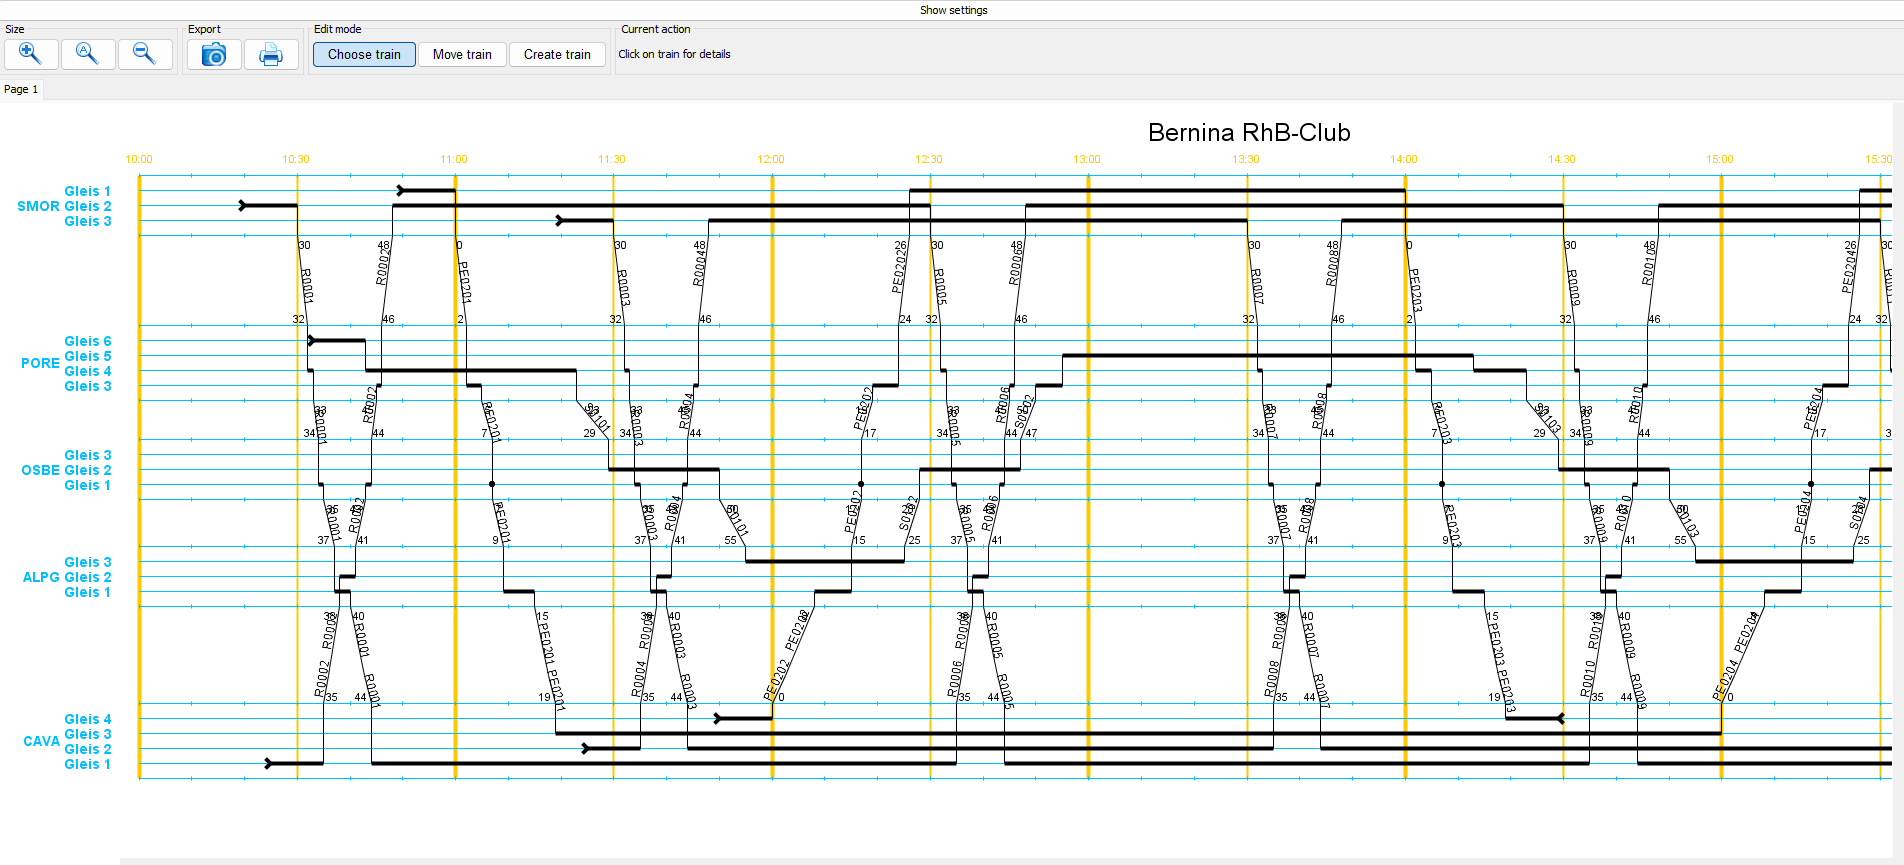Choose train R0006 between SMOR and PORE
The height and width of the screenshot is (865, 1904).
pos(1015,268)
